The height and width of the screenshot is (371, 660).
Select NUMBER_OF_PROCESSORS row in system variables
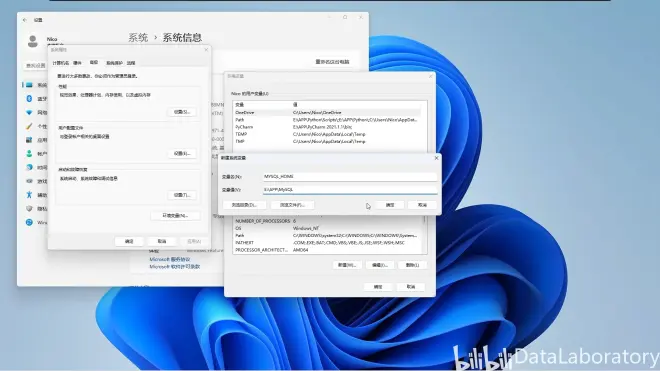tap(327, 221)
